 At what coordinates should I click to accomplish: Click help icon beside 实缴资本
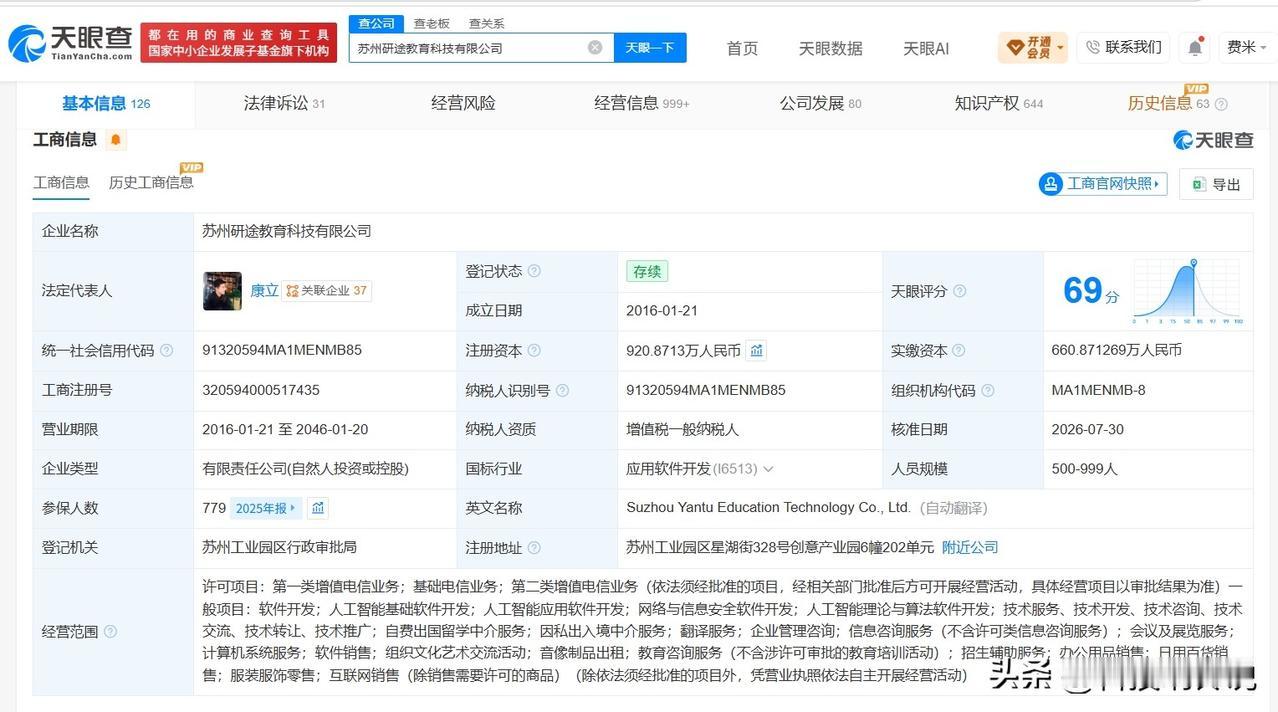(959, 350)
